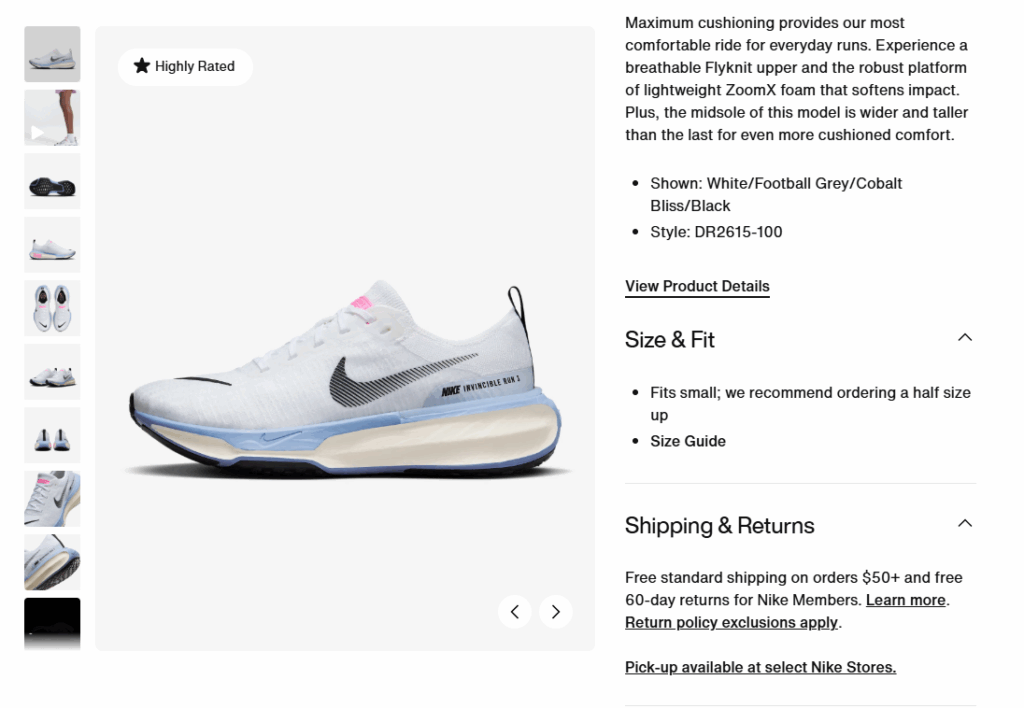Image resolution: width=1024 pixels, height=708 pixels.
Task: Click the right arrow to view next image
Action: click(555, 611)
